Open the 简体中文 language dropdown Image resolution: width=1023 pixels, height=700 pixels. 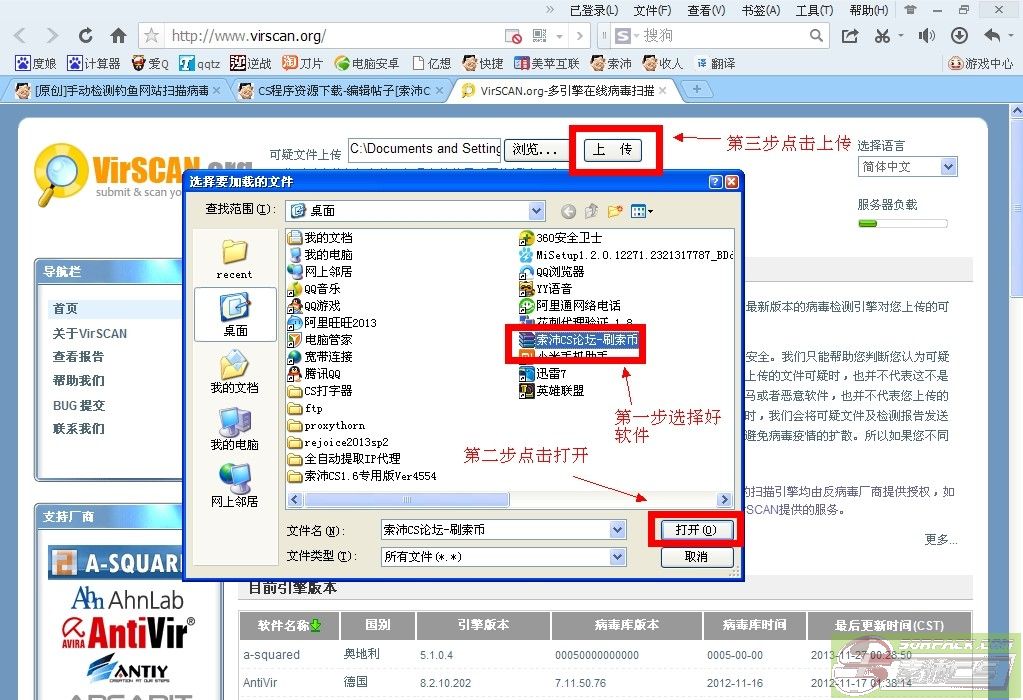948,167
